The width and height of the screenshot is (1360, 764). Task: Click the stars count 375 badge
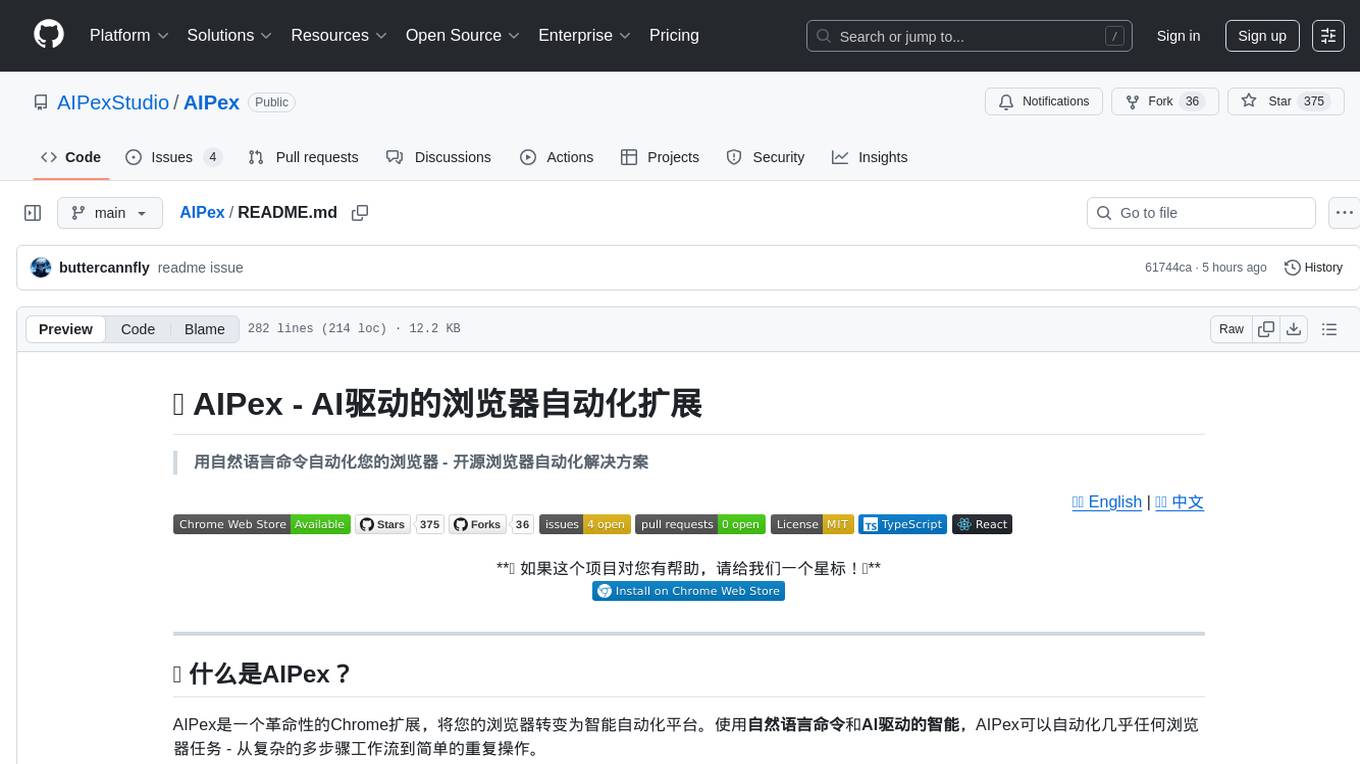click(430, 524)
